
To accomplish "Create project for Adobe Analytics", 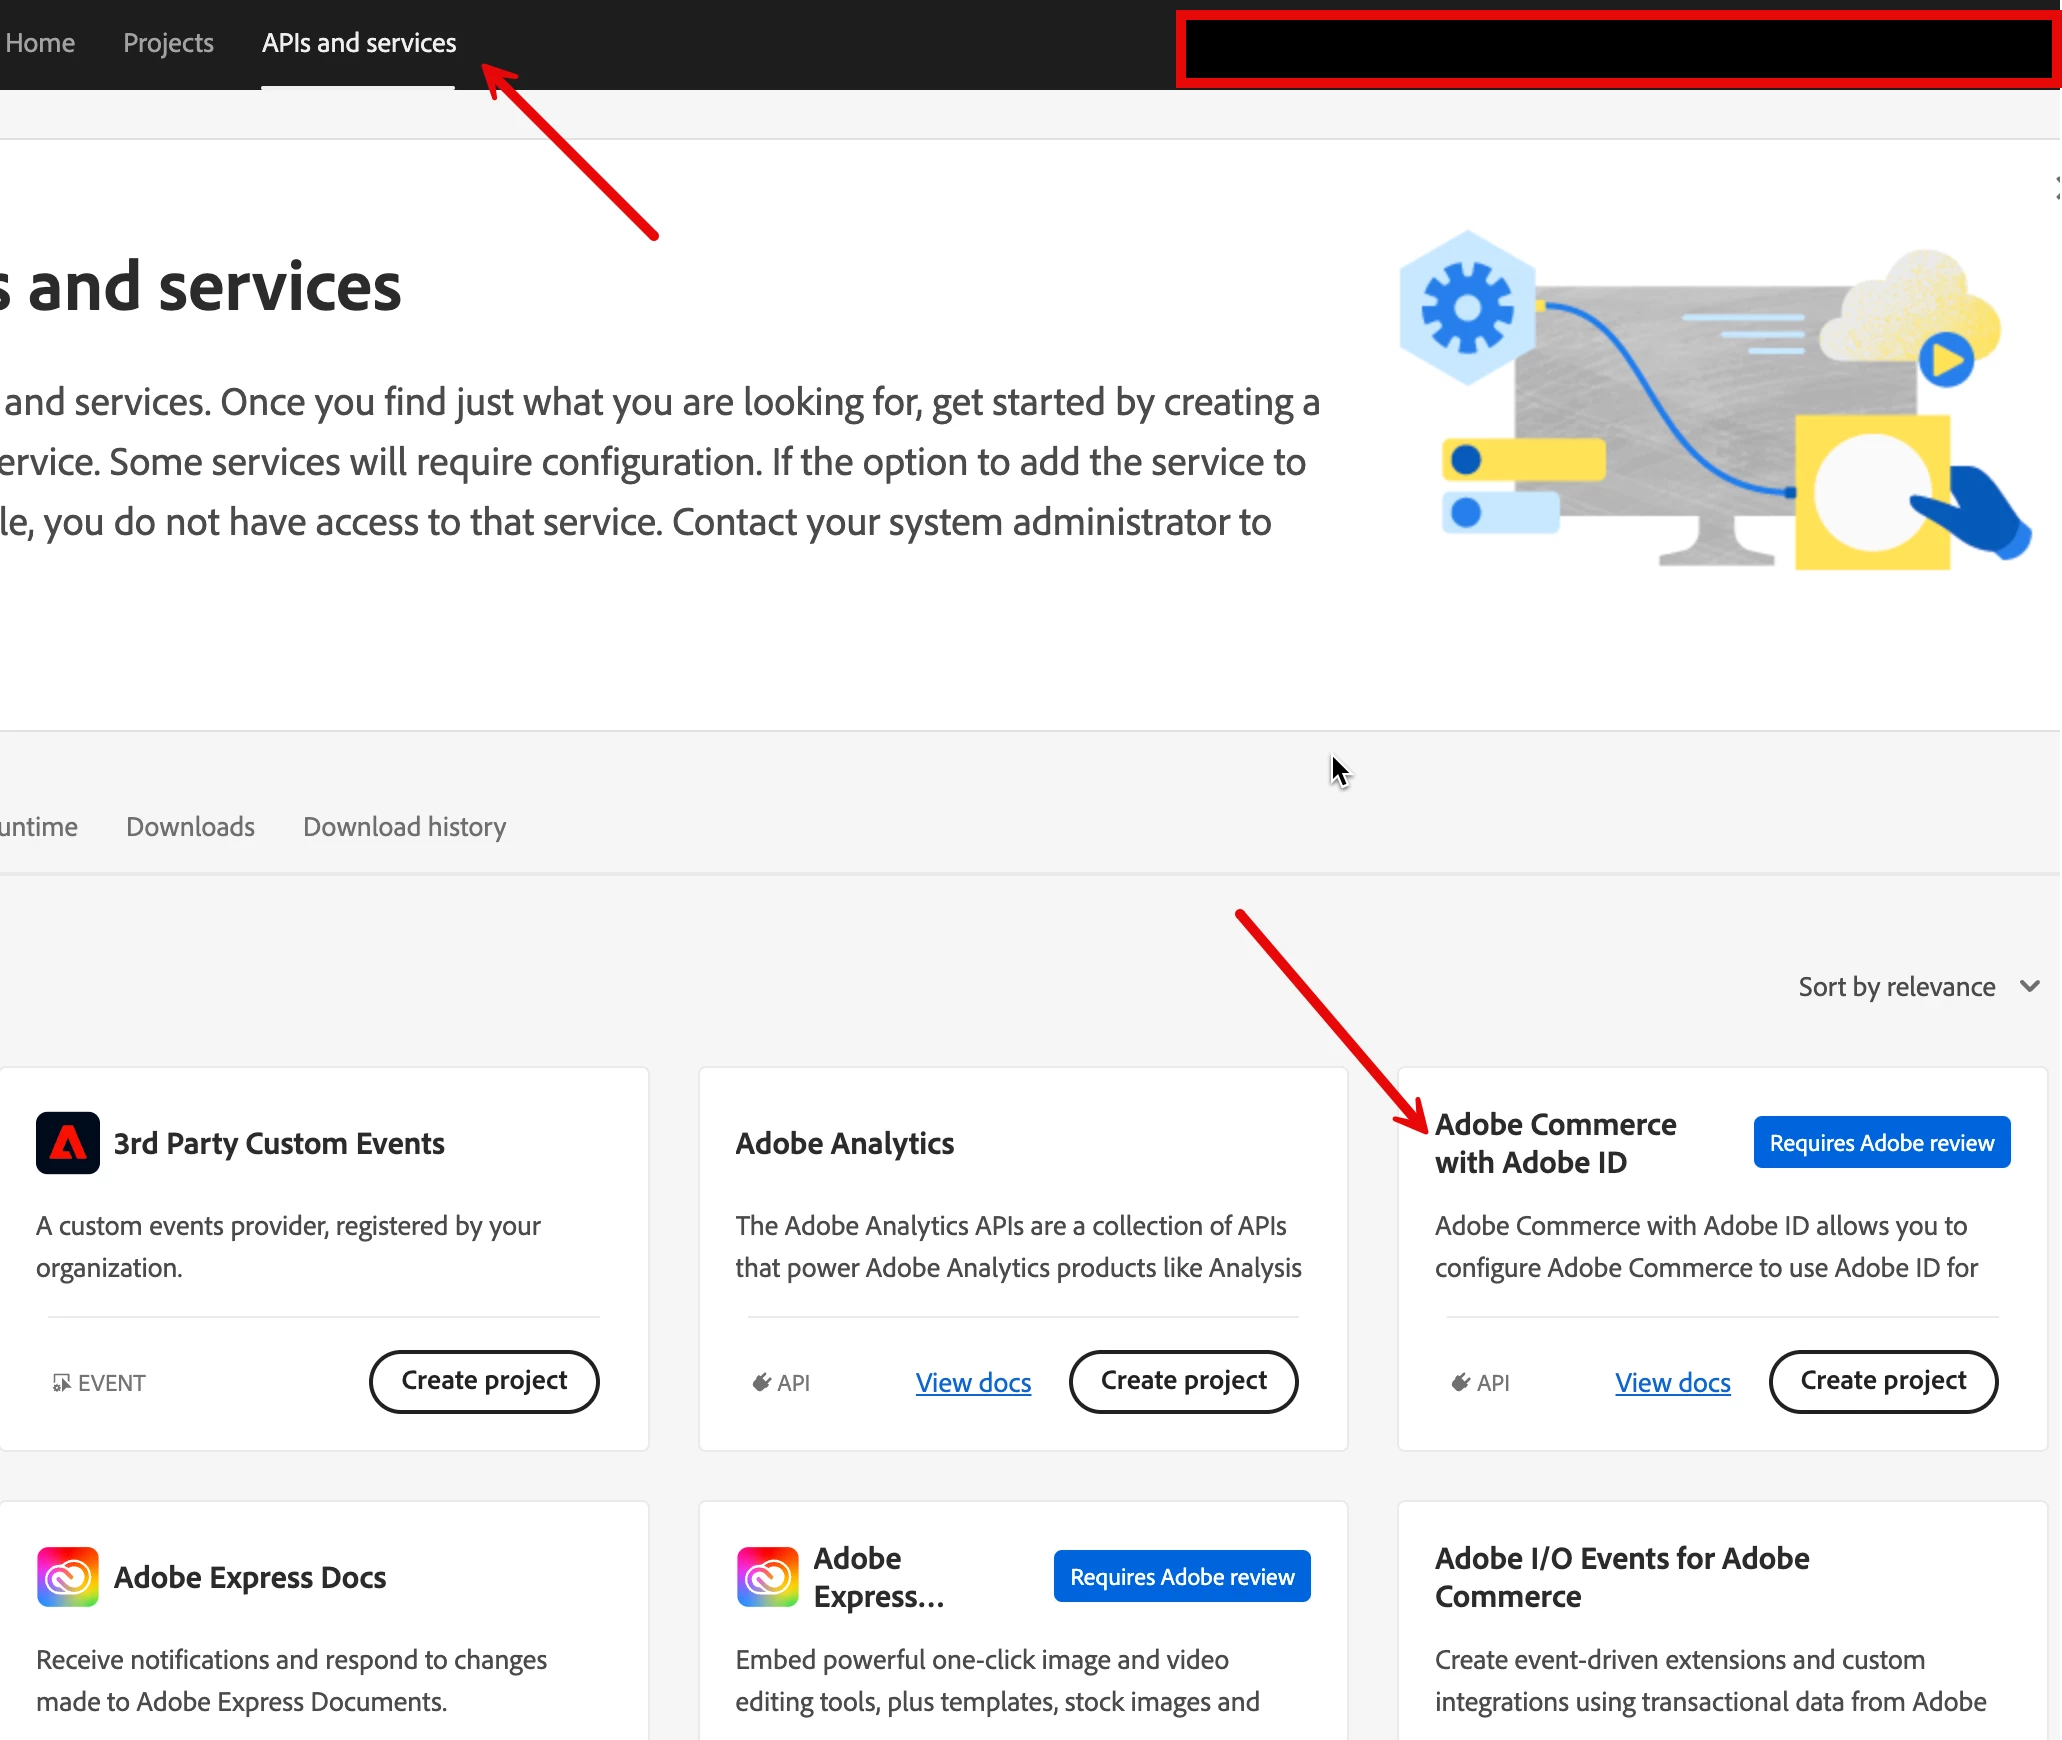I will [x=1183, y=1381].
